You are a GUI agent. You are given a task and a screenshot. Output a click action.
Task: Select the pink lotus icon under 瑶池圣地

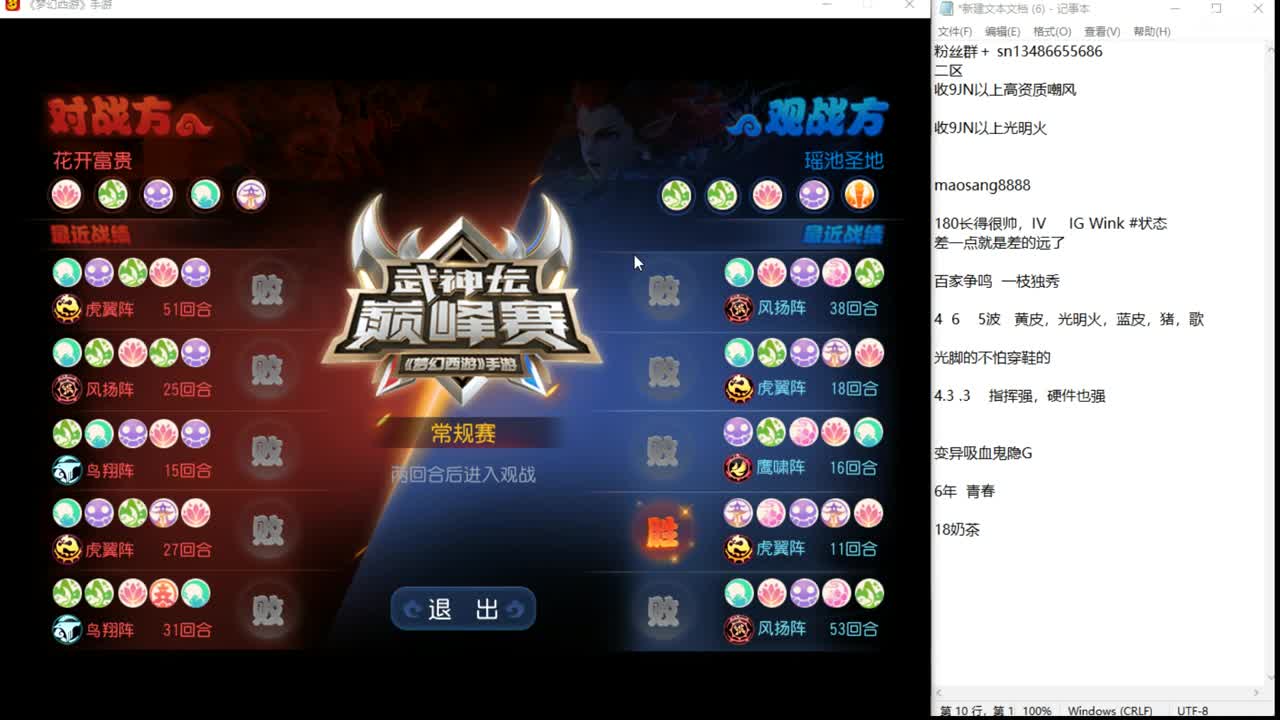767,194
